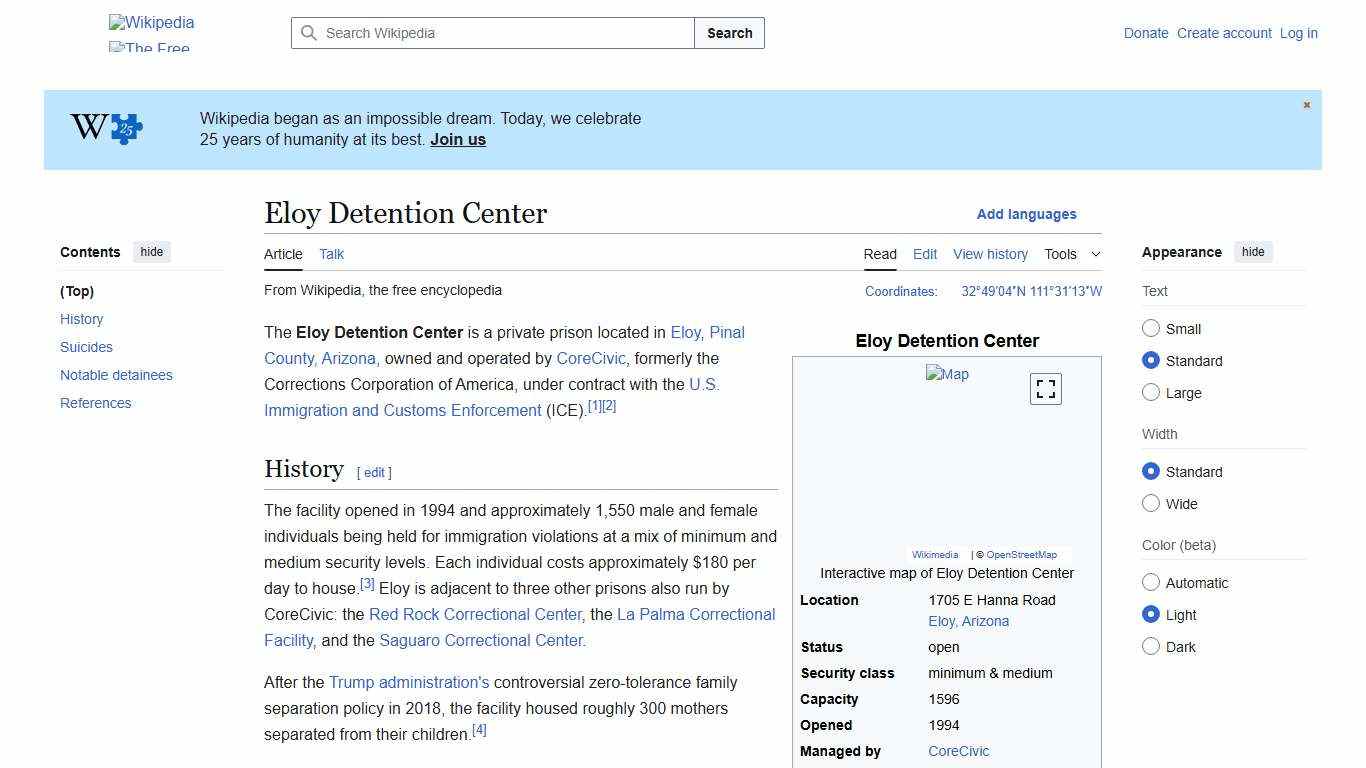Click the Wikimedia link on the map
This screenshot has height=768, width=1366.
(x=934, y=554)
